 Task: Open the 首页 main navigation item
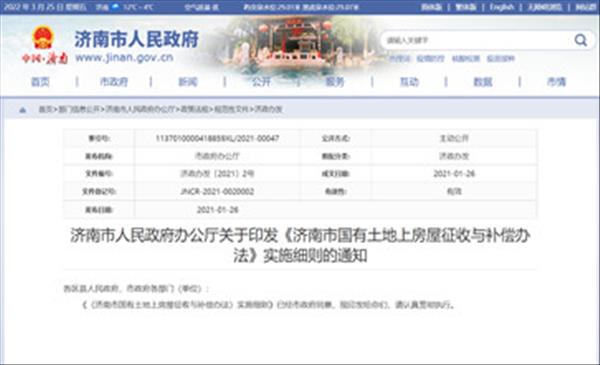click(40, 81)
